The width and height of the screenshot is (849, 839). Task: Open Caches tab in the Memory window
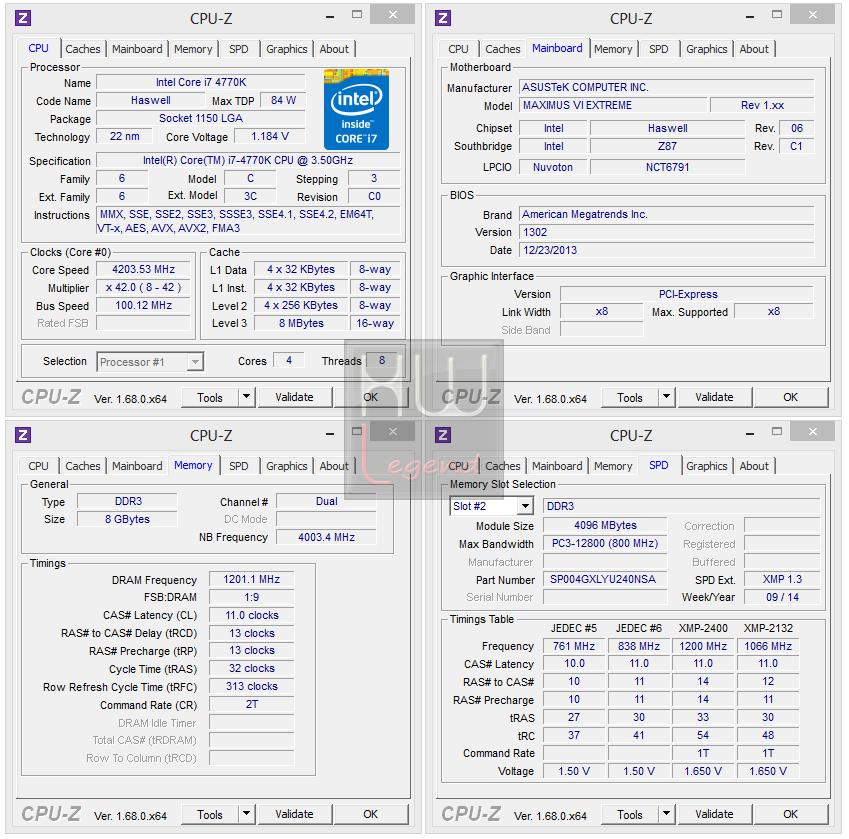(x=83, y=466)
